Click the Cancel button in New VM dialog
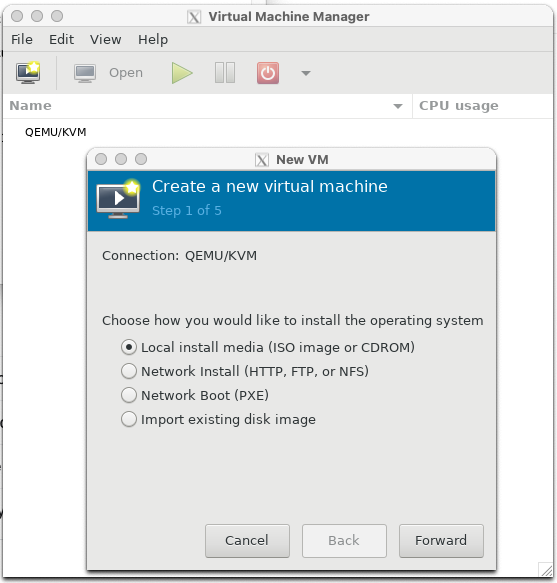The image size is (557, 583). point(247,541)
